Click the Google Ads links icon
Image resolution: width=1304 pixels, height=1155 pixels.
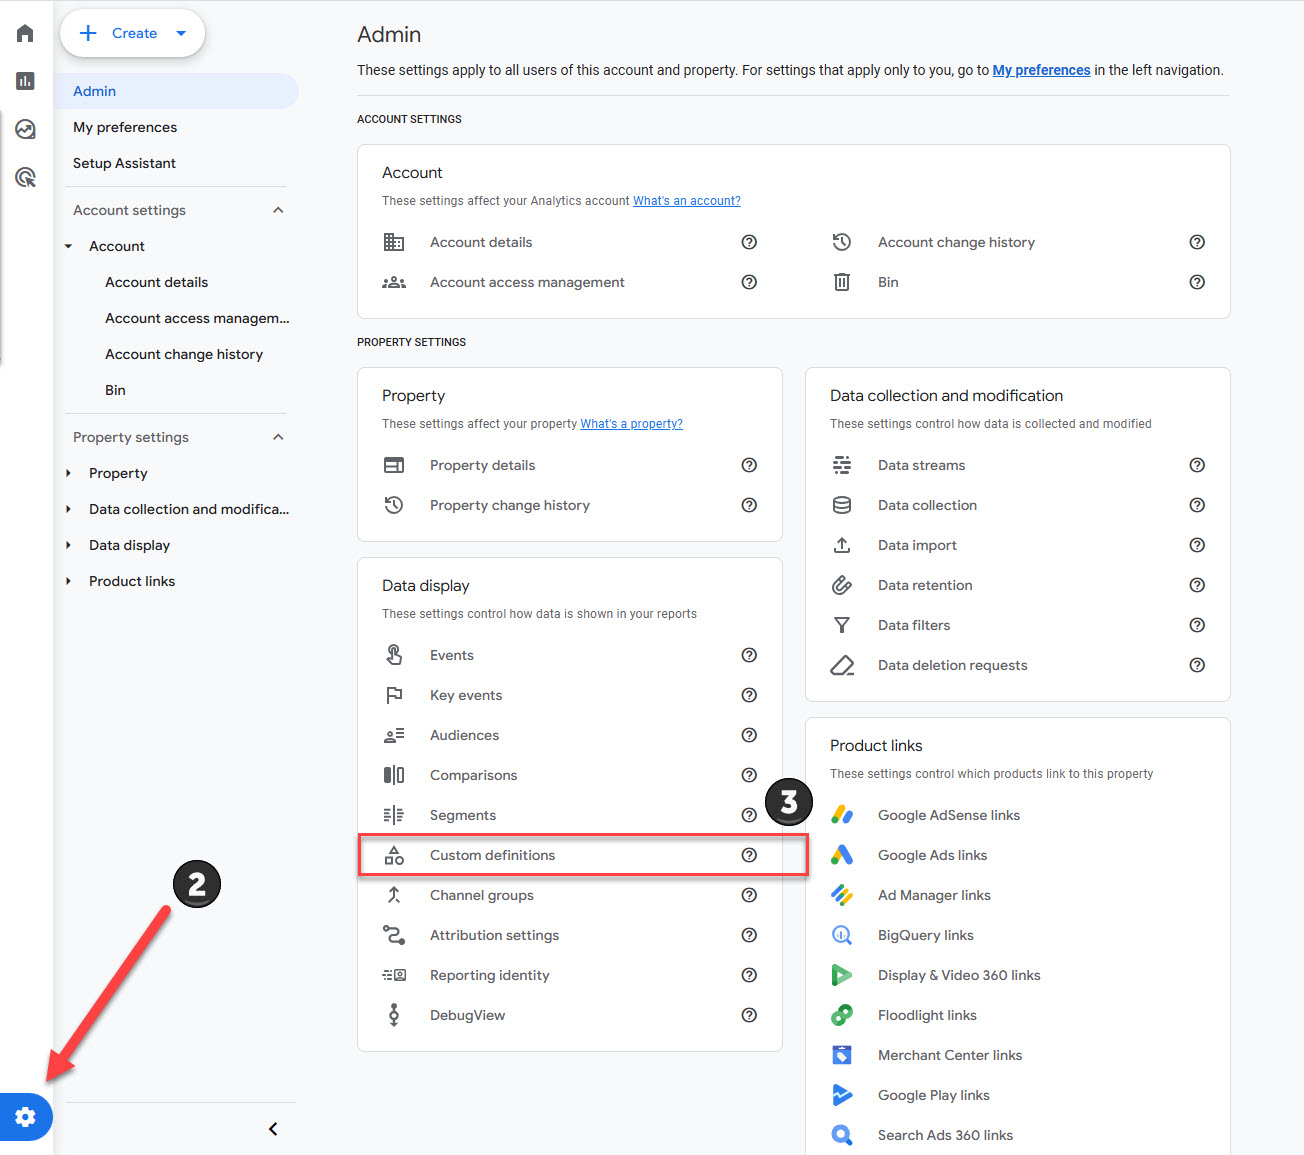[842, 855]
